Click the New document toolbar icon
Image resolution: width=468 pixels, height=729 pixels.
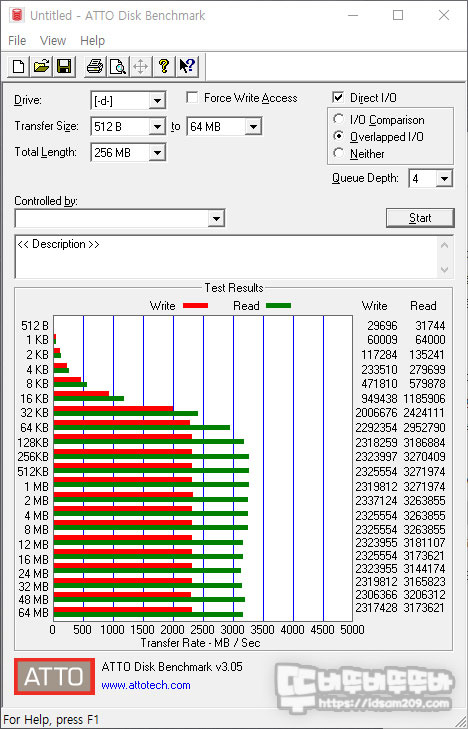[x=19, y=66]
